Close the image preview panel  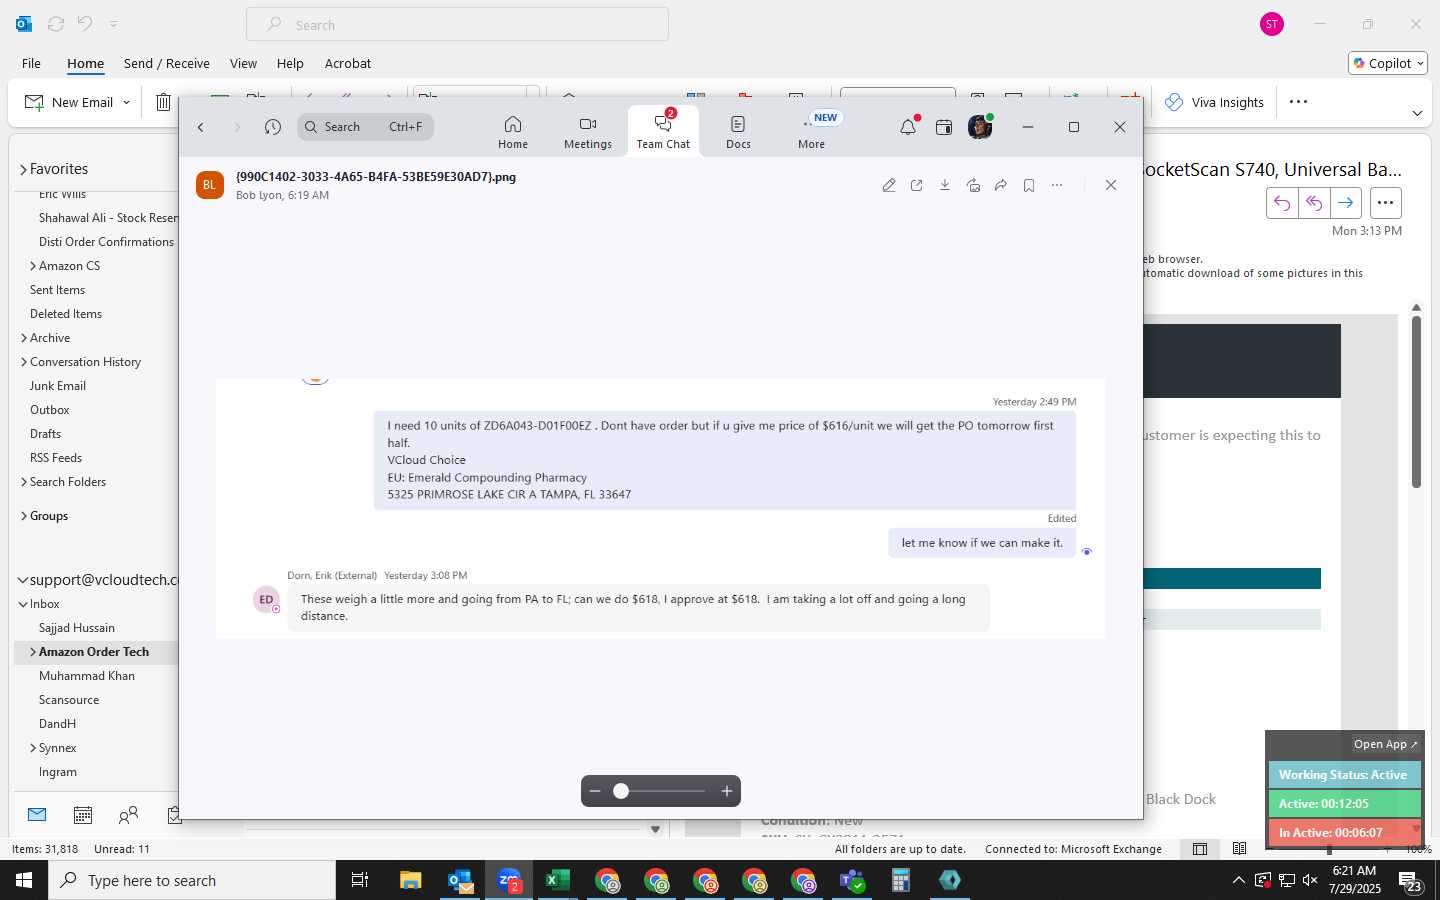pyautogui.click(x=1111, y=185)
